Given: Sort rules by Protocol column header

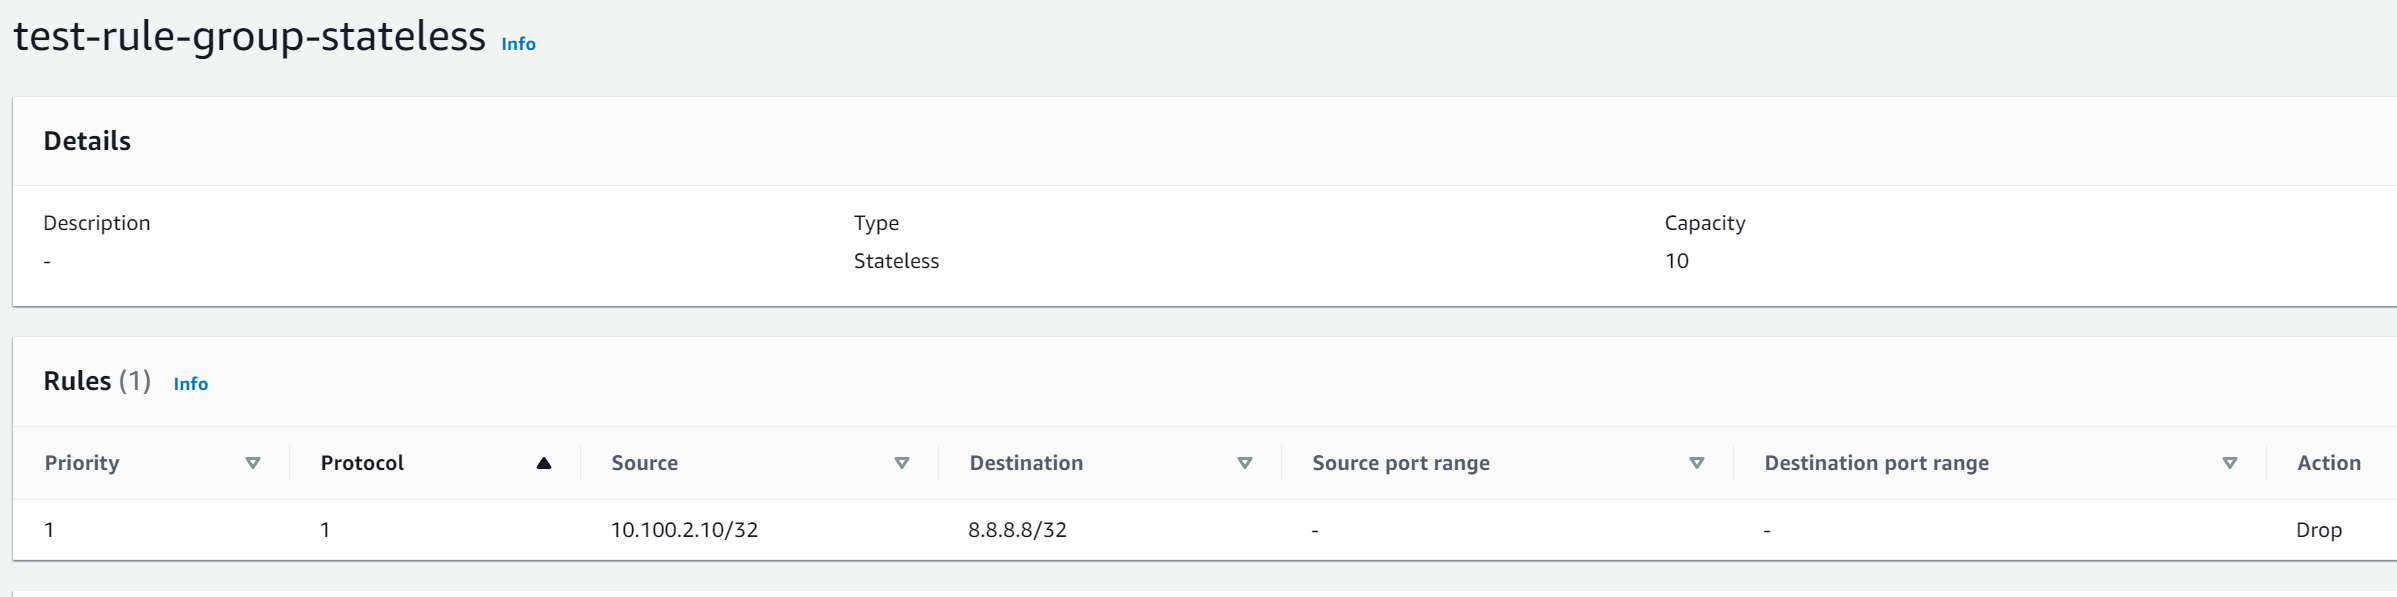Looking at the screenshot, I should tap(362, 463).
